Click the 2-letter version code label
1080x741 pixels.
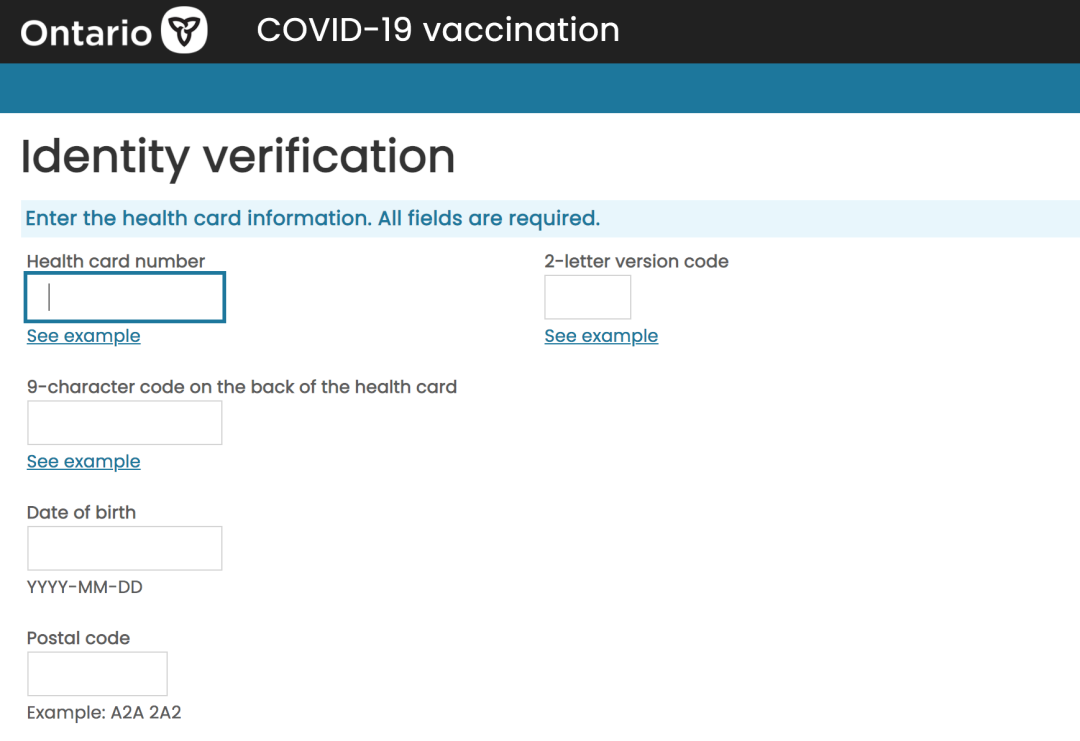pos(636,261)
